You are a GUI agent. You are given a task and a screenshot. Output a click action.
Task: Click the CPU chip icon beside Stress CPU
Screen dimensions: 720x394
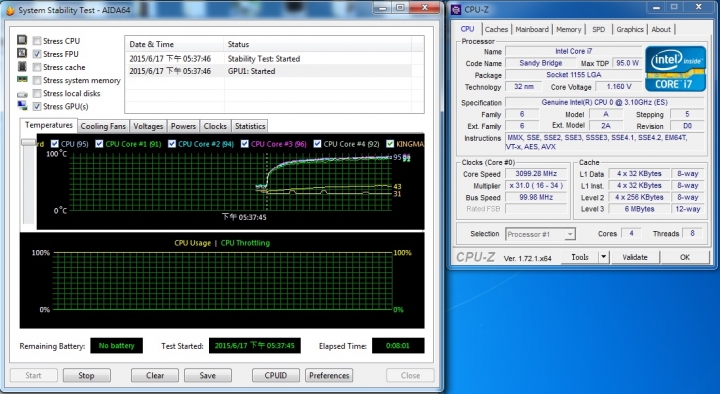(22, 40)
